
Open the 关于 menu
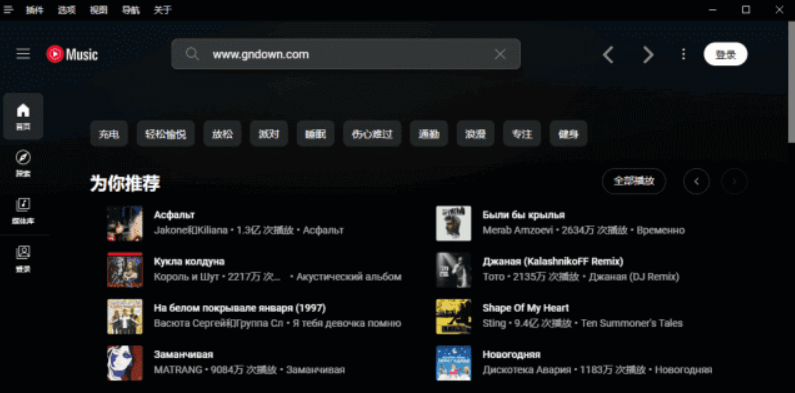coord(163,10)
